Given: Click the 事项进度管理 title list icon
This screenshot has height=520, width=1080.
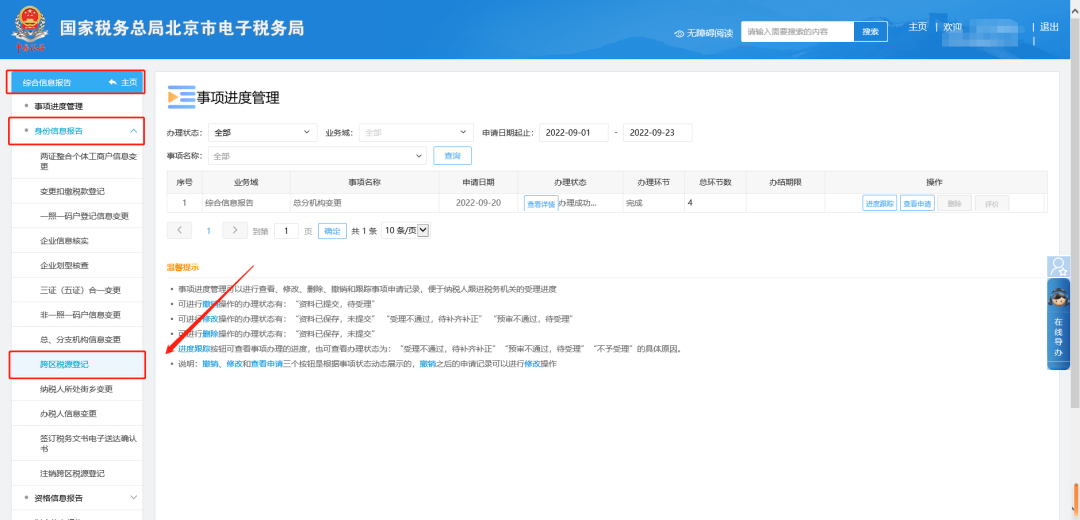Looking at the screenshot, I should click(181, 98).
